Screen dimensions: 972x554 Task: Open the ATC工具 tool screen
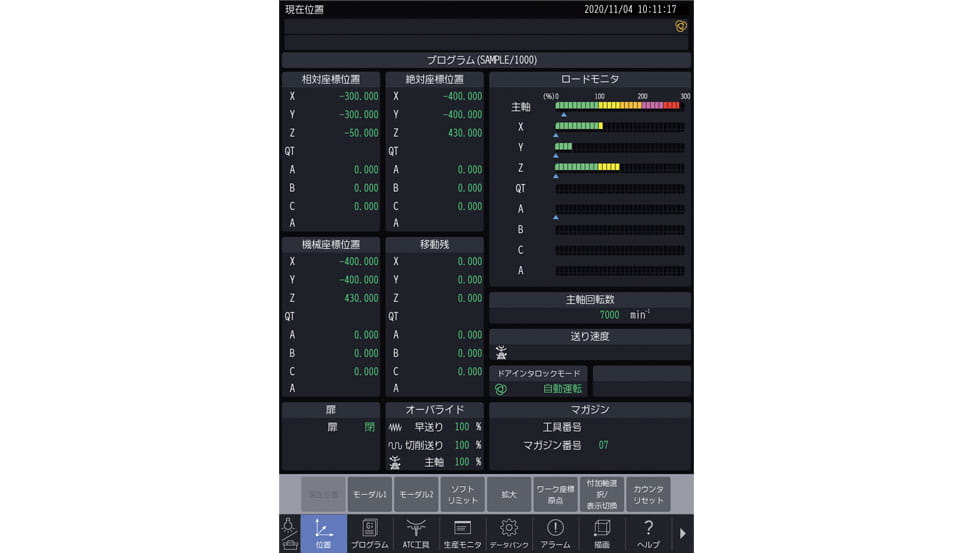pyautogui.click(x=416, y=533)
